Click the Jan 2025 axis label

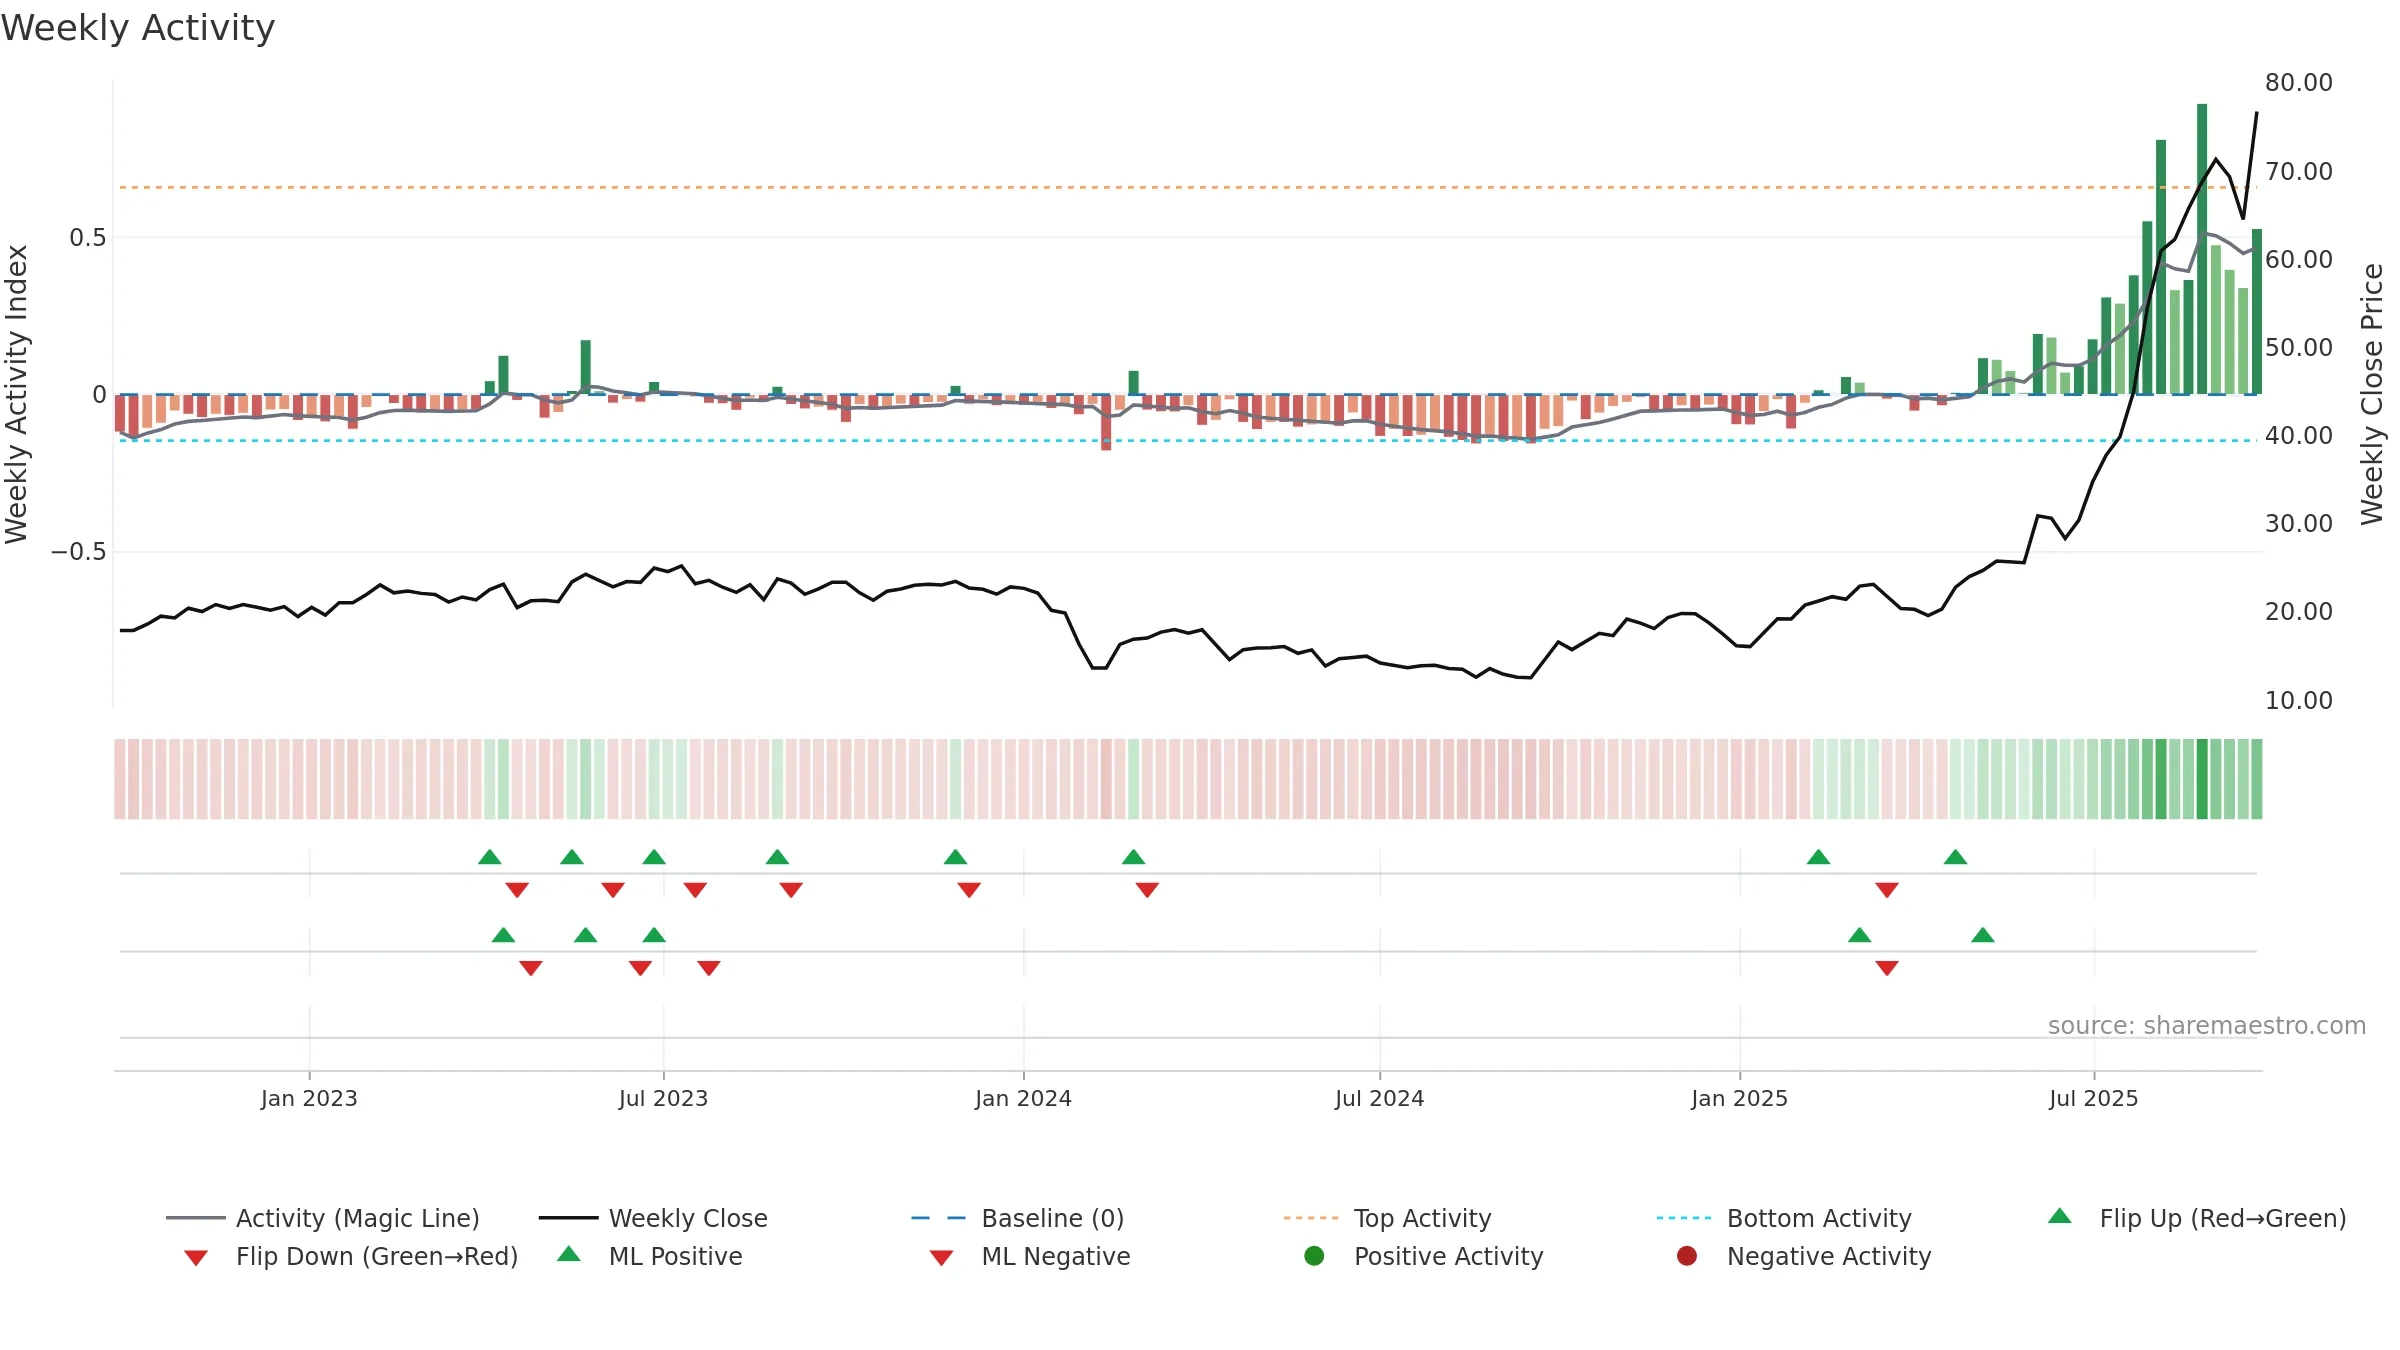[x=1739, y=1098]
